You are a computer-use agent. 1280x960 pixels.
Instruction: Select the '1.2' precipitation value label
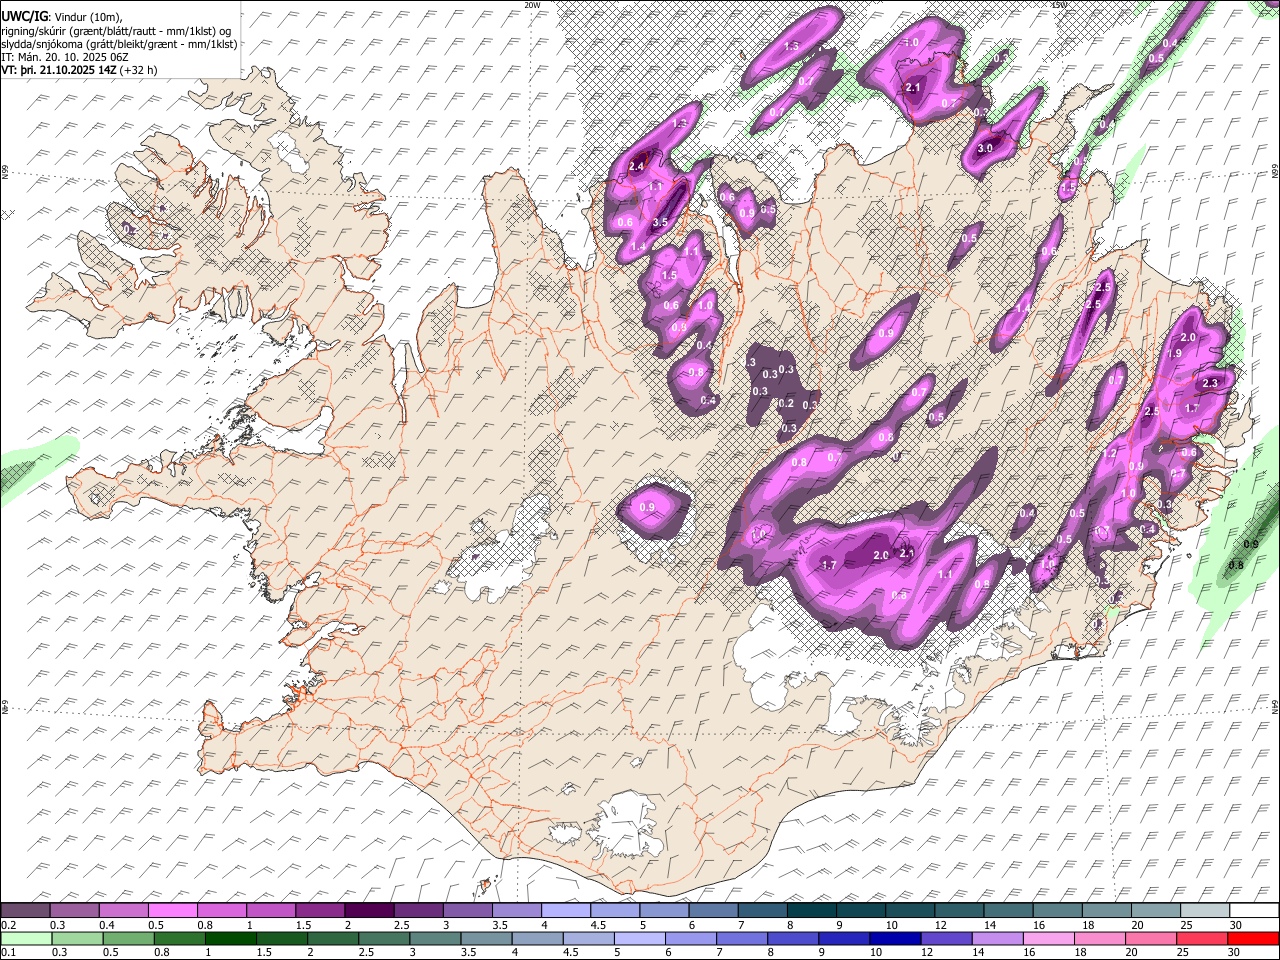click(x=1108, y=454)
